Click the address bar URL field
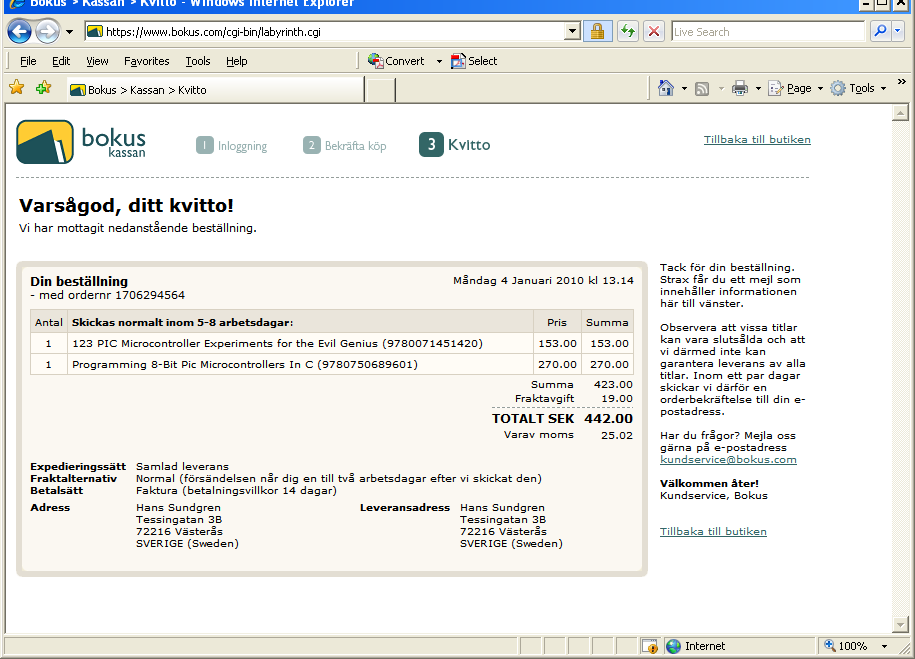The image size is (915, 659). pos(324,32)
